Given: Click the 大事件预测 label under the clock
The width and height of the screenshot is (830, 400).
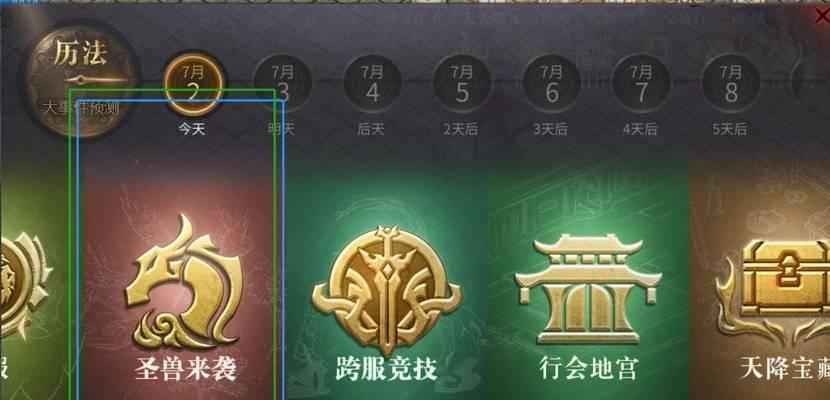Looking at the screenshot, I should tap(80, 108).
